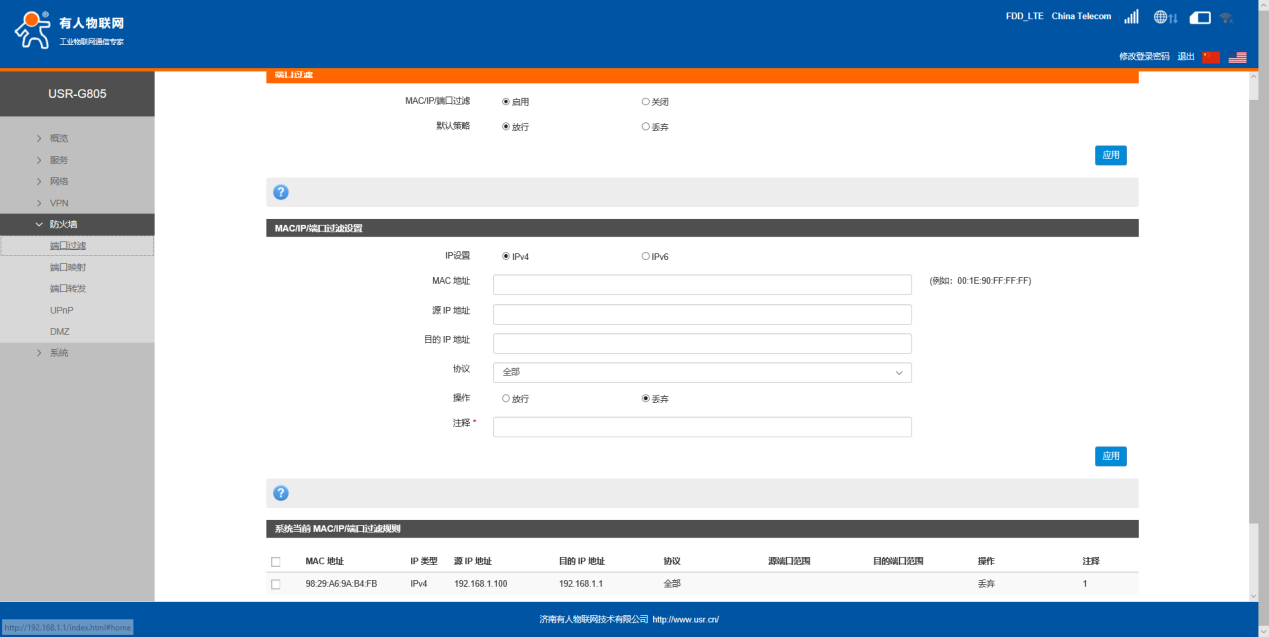
Task: Click the 修改登录密码 link
Action: pyautogui.click(x=1143, y=57)
